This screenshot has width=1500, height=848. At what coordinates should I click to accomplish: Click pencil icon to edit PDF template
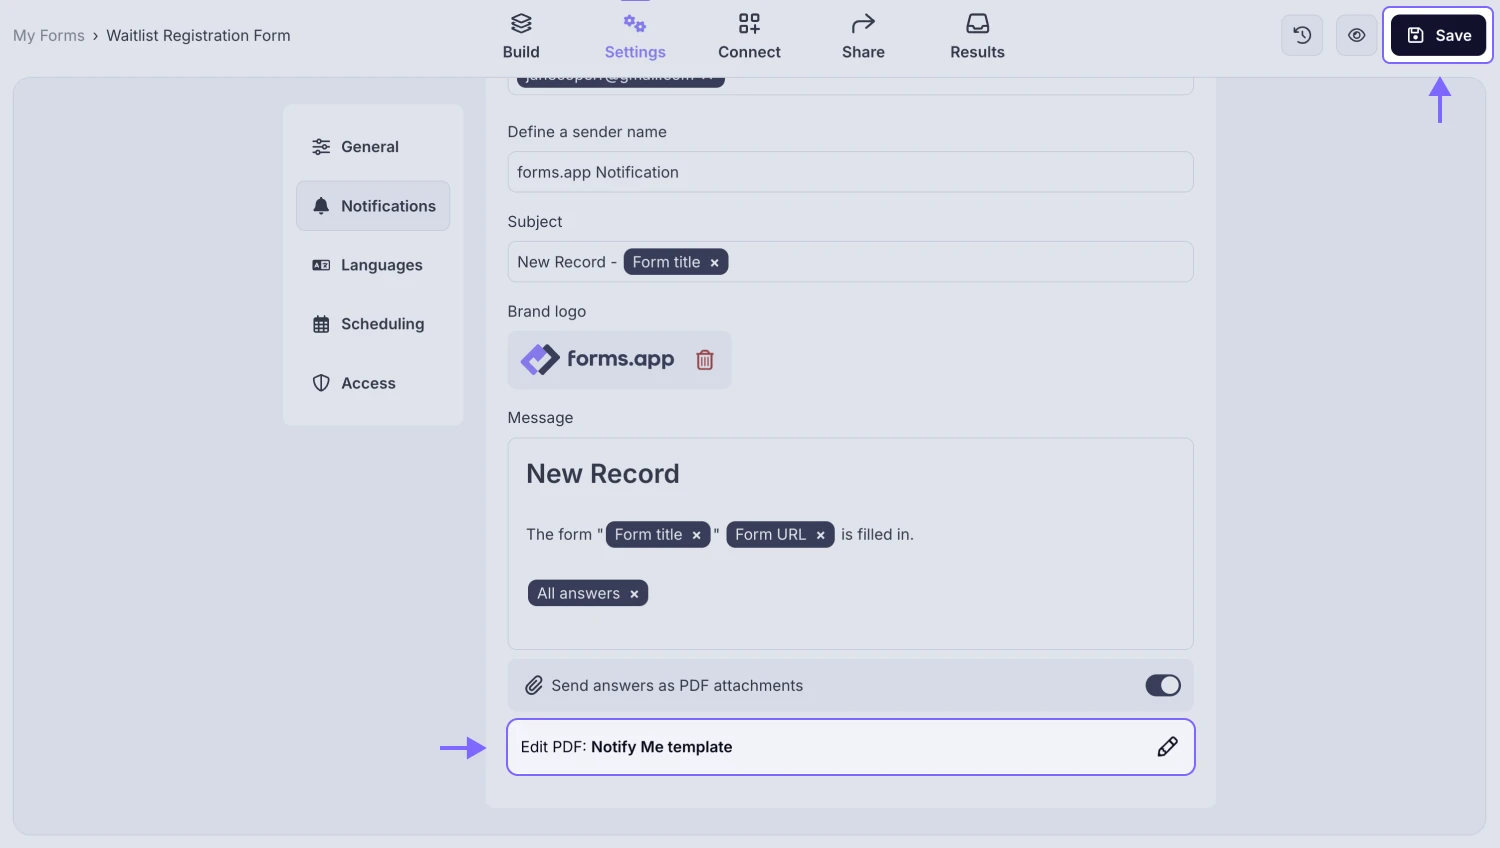pos(1167,747)
